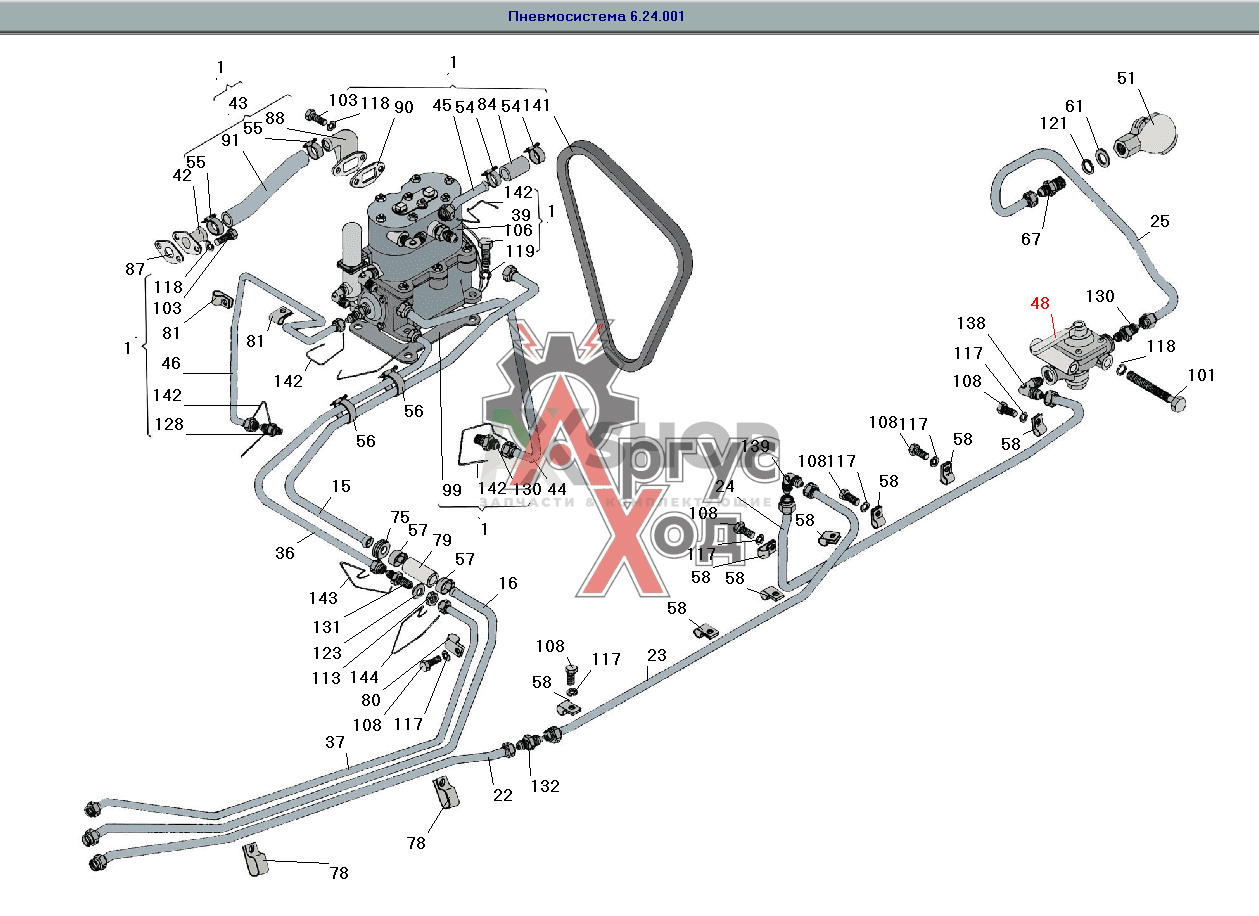Click part number 99 label
Screen dimensions: 1259x916
pyautogui.click(x=451, y=489)
